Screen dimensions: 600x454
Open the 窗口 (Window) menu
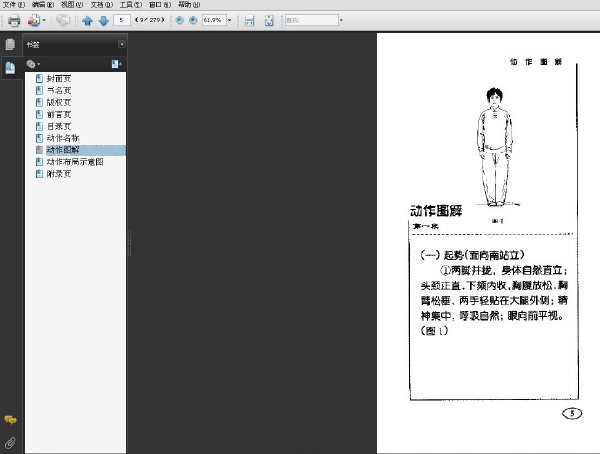(x=160, y=5)
